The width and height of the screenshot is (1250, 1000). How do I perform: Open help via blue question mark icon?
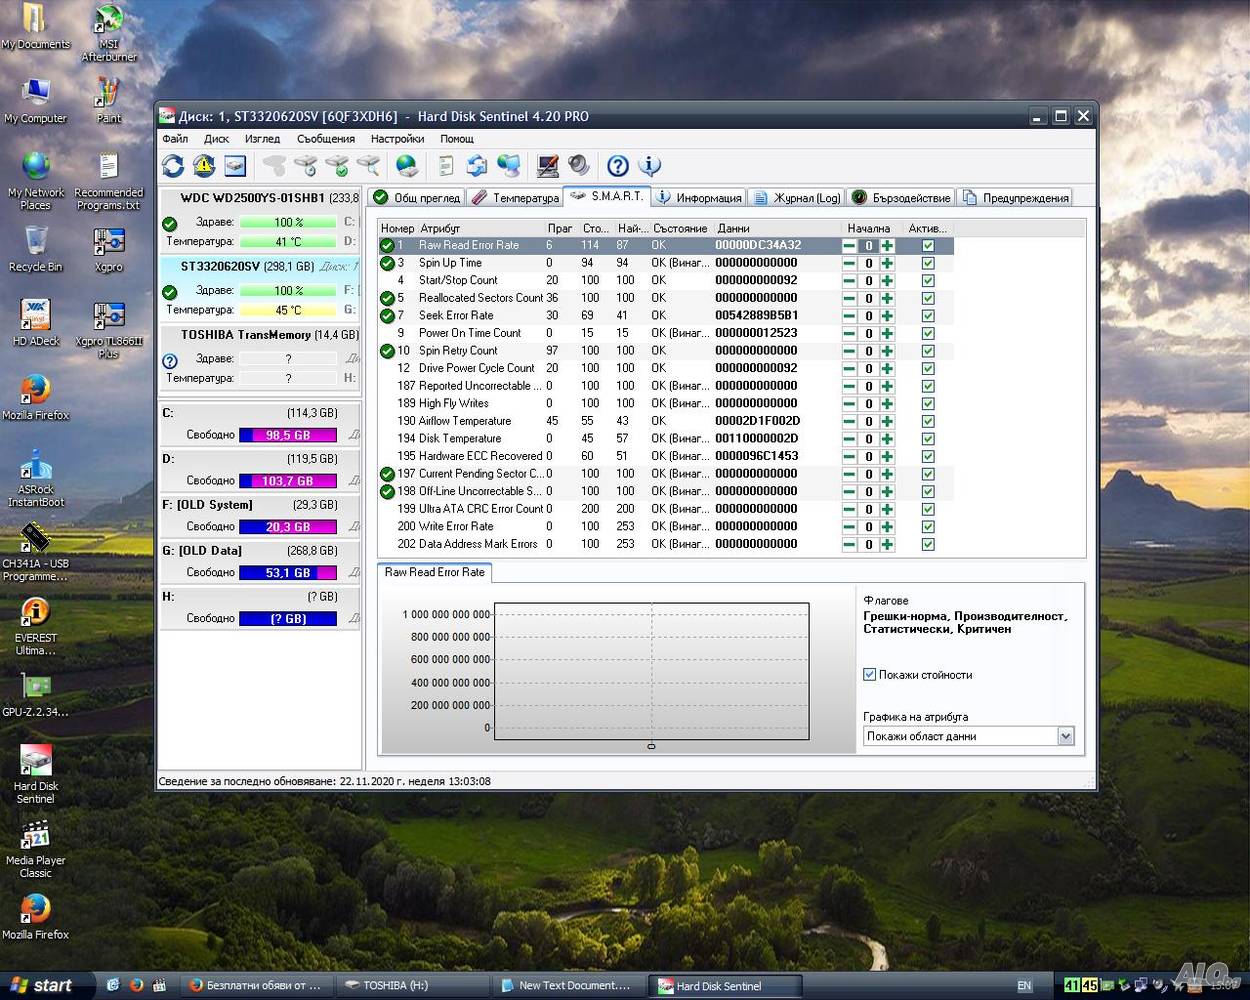(x=618, y=166)
